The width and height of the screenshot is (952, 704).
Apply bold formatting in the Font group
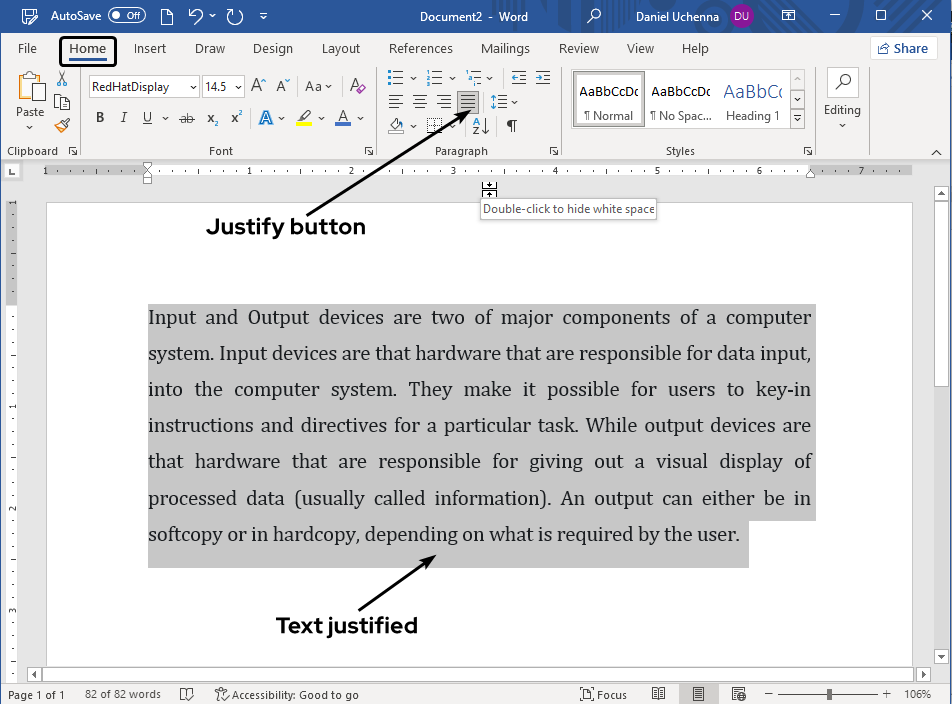(x=99, y=117)
